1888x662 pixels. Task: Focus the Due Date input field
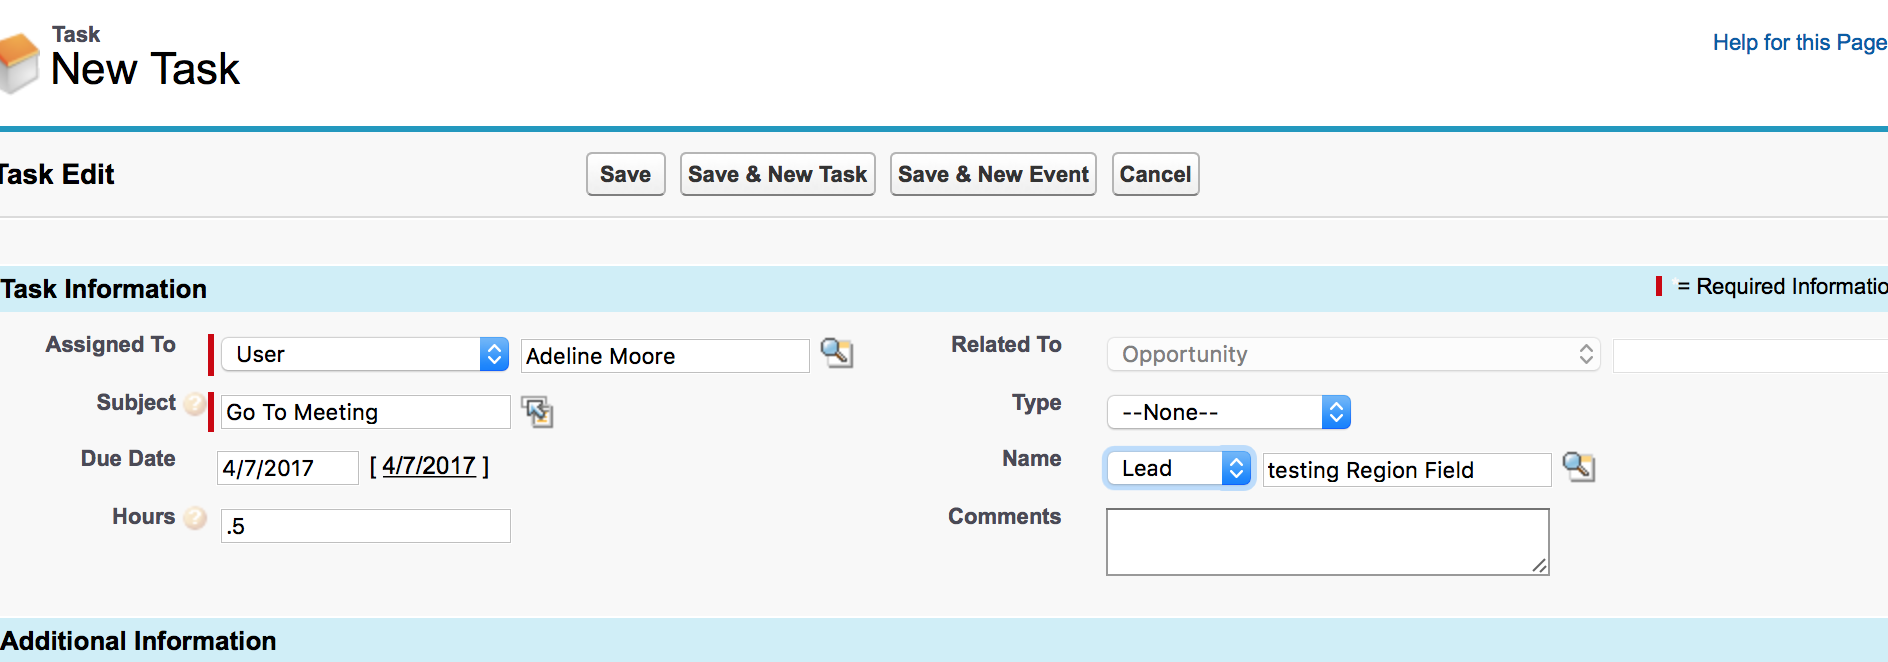(x=287, y=468)
